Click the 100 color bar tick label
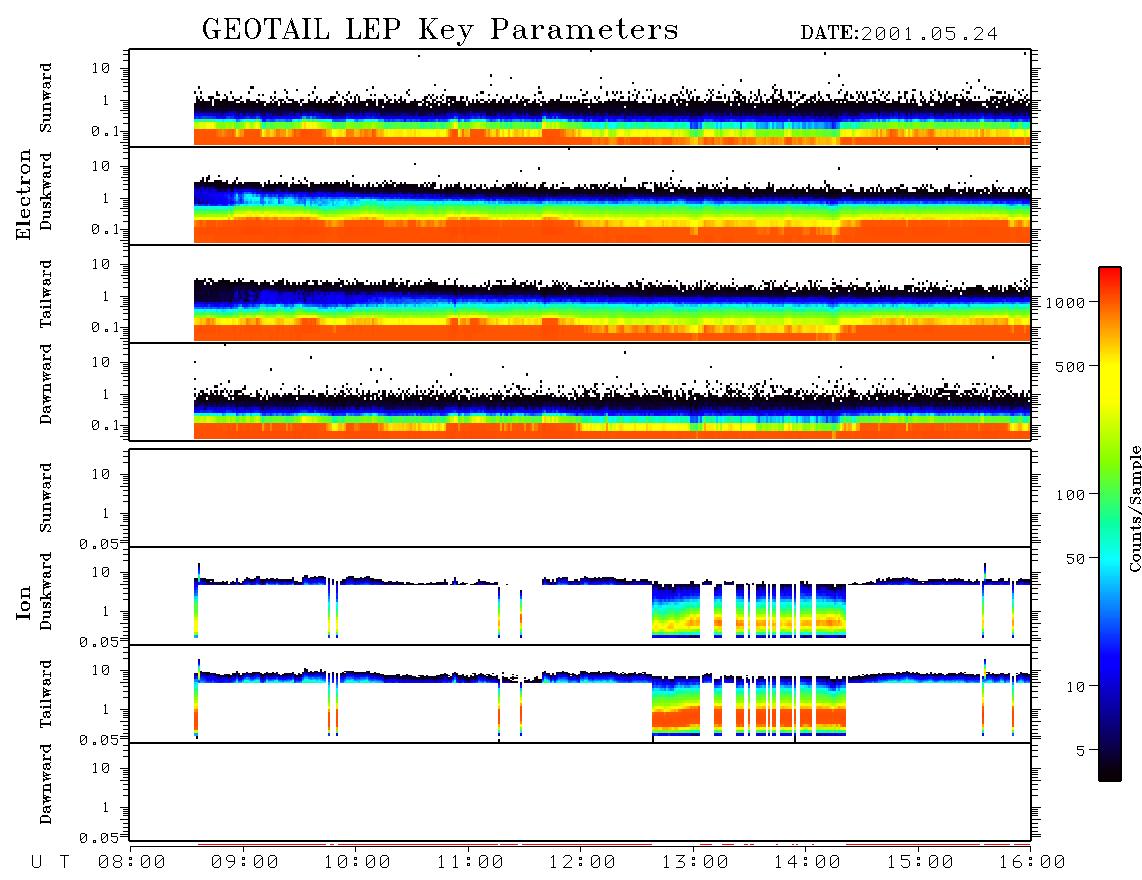The height and width of the screenshot is (880, 1142). point(1070,495)
